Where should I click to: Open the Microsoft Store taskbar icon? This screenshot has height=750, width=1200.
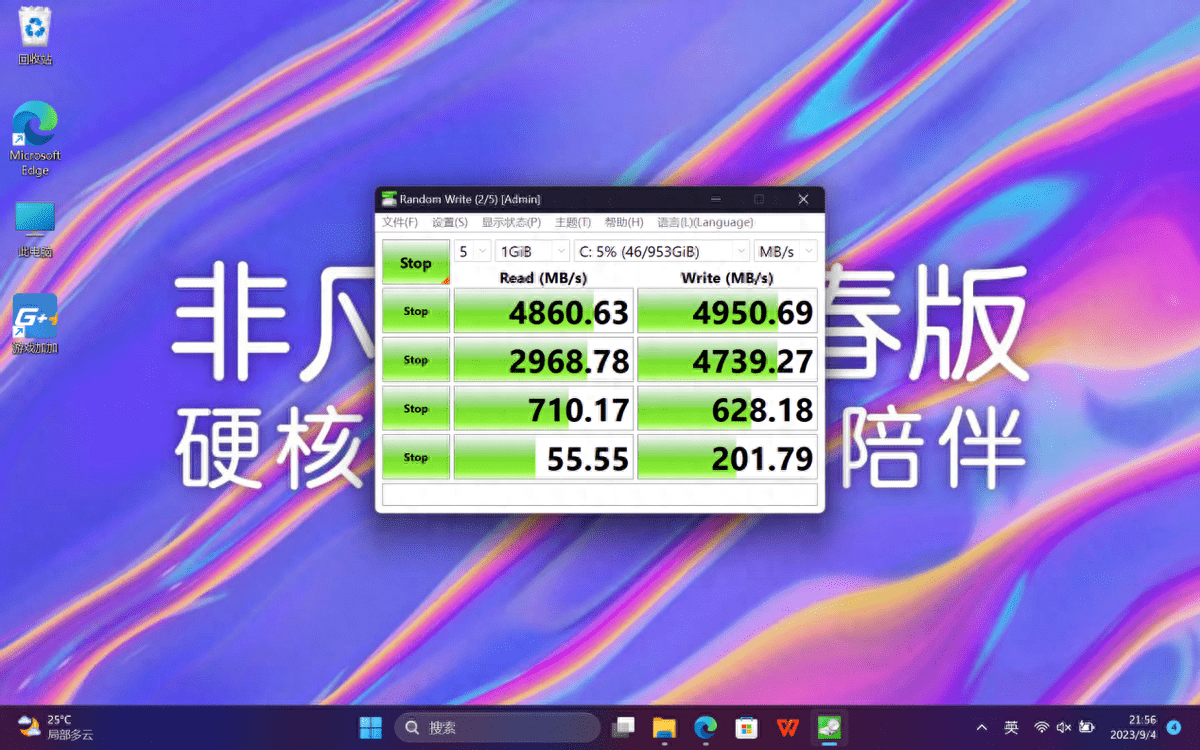click(745, 727)
